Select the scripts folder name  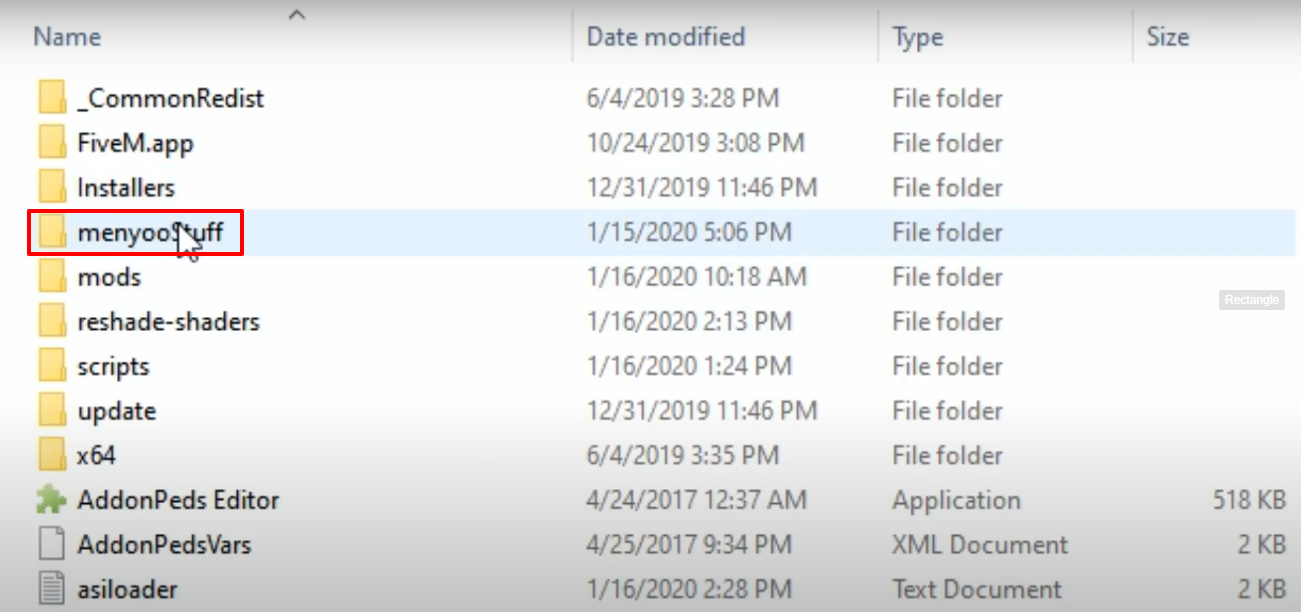tap(113, 366)
